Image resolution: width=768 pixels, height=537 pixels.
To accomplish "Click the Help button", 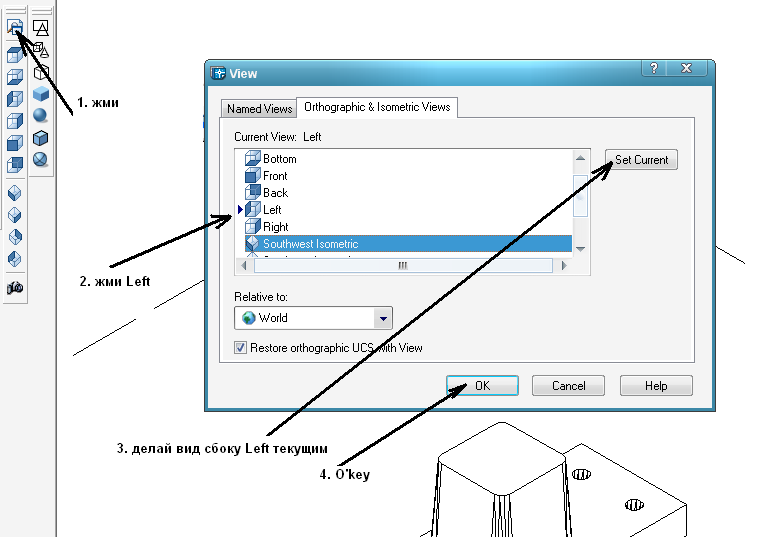I will coord(656,386).
